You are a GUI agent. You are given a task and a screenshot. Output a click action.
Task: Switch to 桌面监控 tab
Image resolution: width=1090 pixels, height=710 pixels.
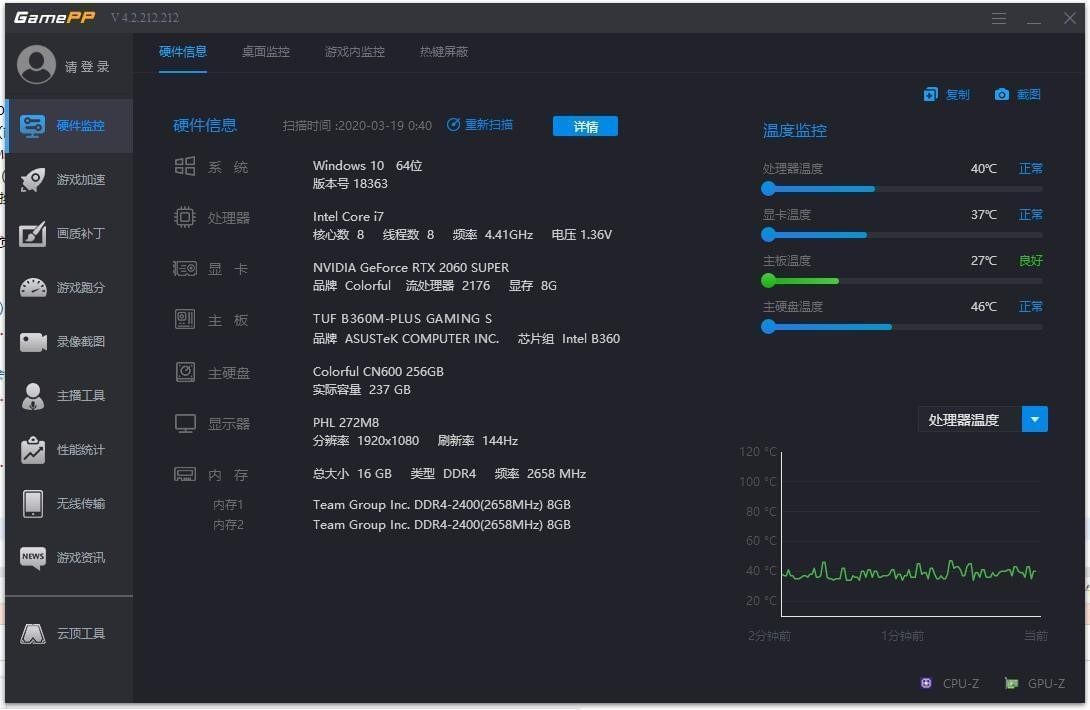[266, 51]
